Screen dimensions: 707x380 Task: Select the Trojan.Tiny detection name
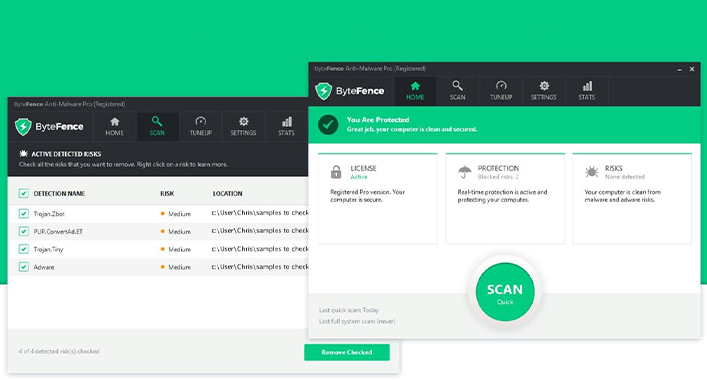click(48, 249)
